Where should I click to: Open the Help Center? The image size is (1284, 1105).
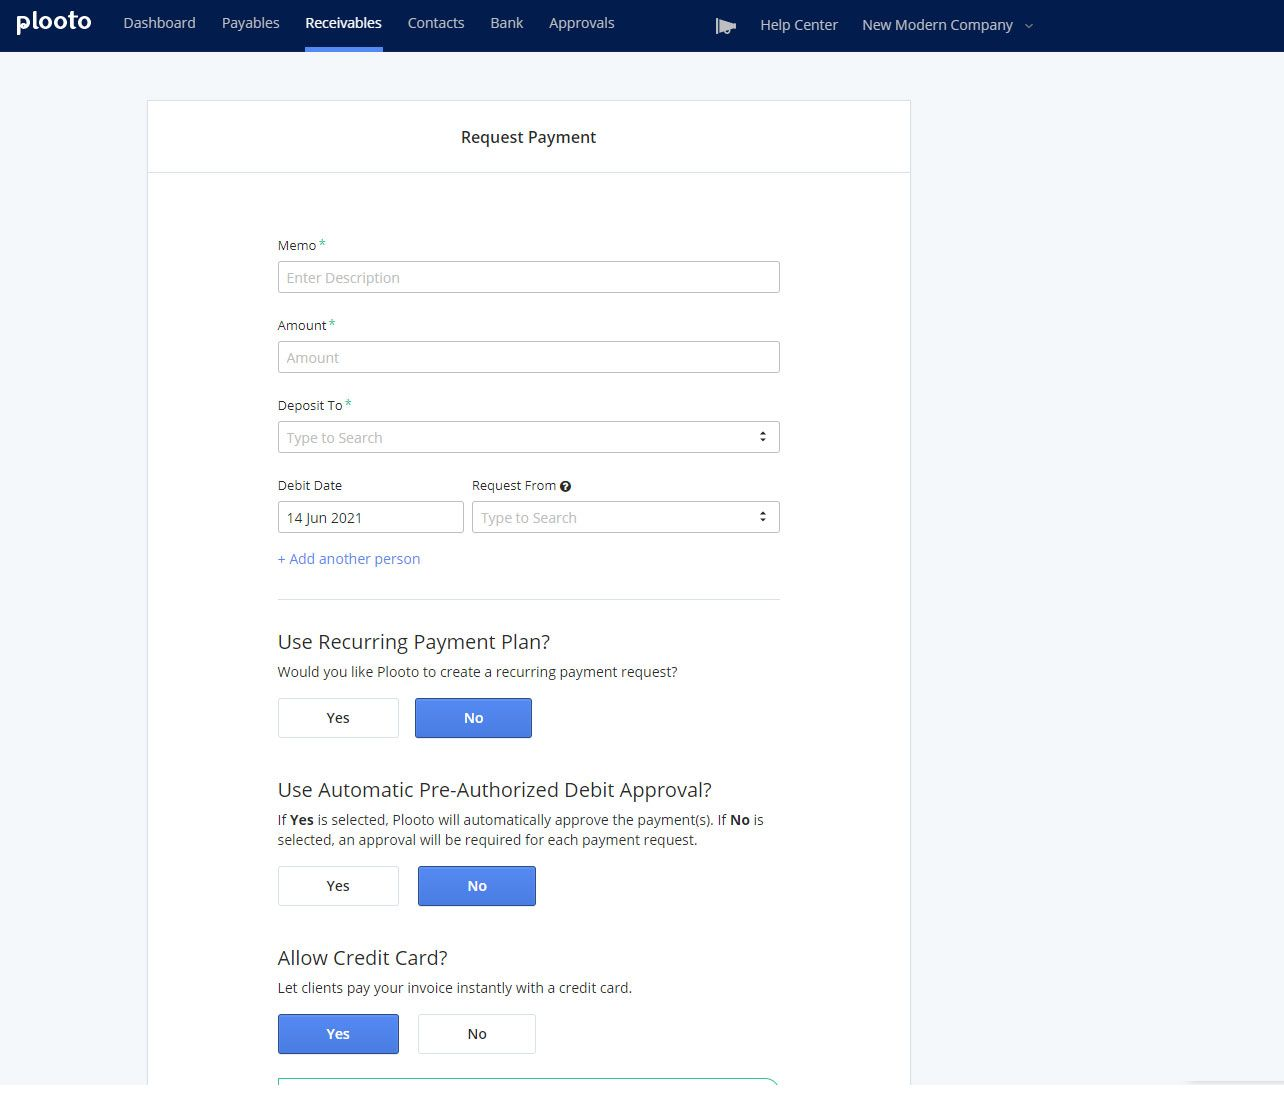798,25
